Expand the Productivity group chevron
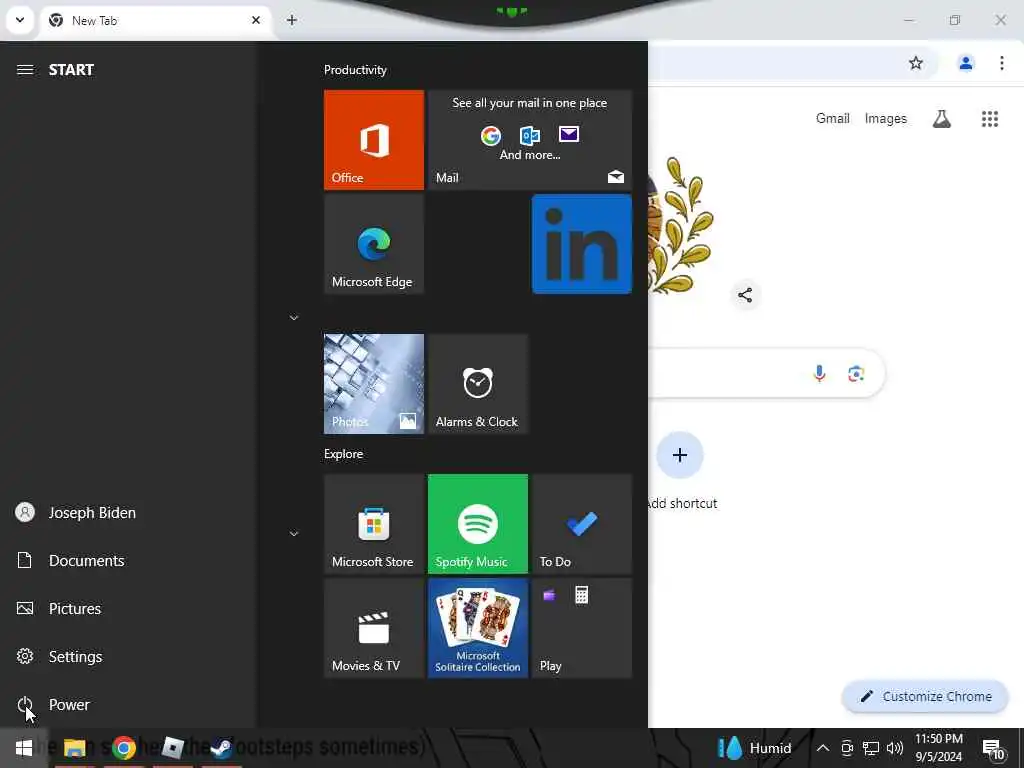Viewport: 1024px width, 768px height. click(294, 317)
